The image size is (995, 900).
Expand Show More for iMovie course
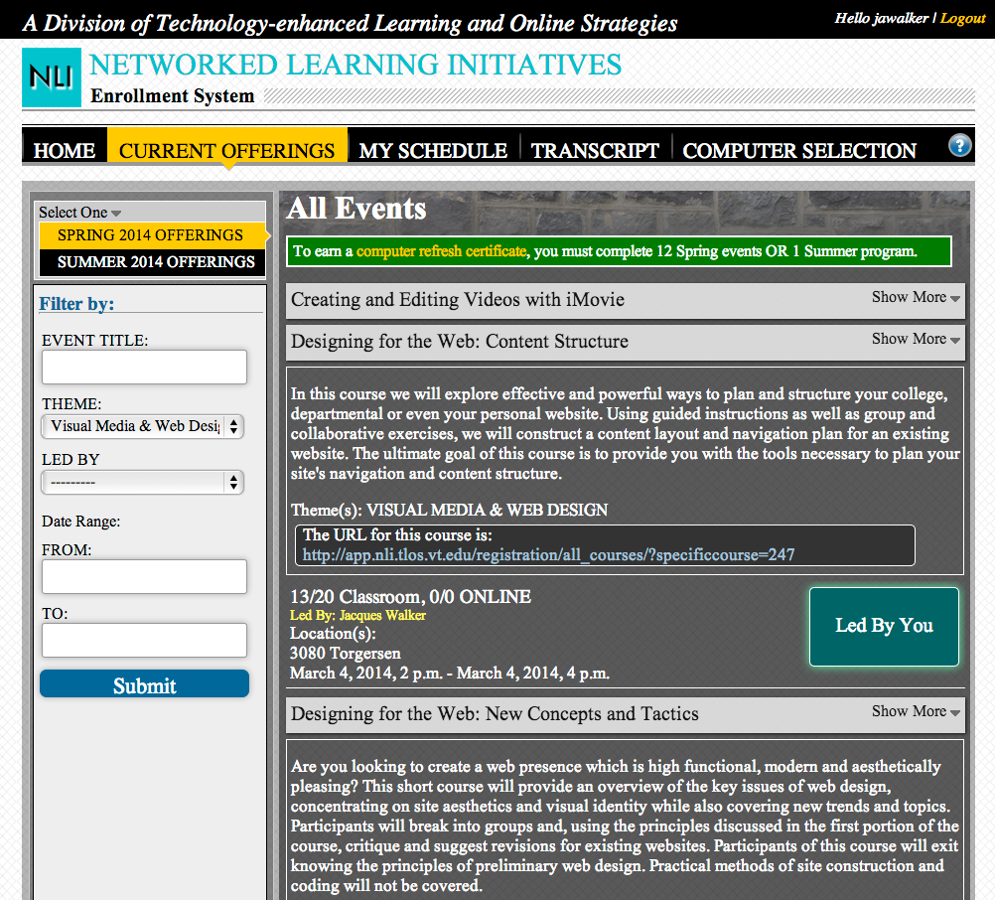pyautogui.click(x=915, y=297)
